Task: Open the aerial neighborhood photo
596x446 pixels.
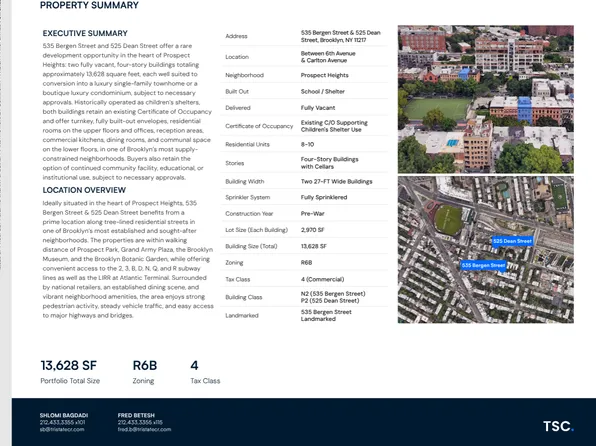Action: coord(486,99)
